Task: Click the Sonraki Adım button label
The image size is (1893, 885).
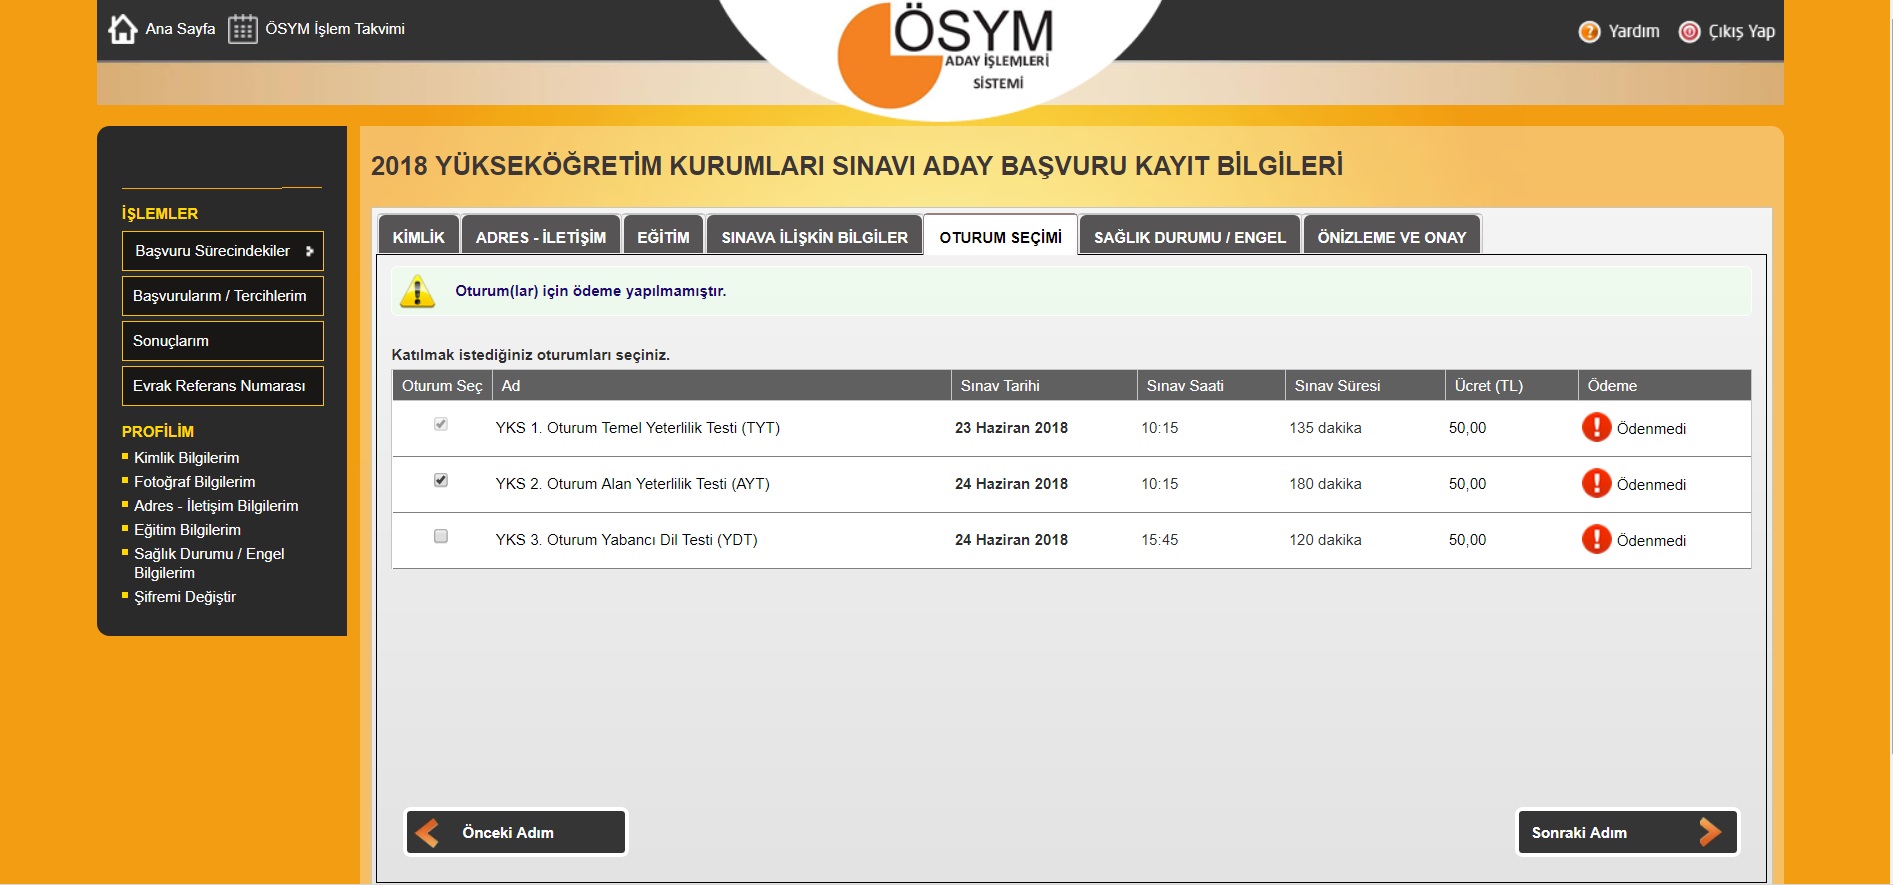Action: pyautogui.click(x=1579, y=832)
